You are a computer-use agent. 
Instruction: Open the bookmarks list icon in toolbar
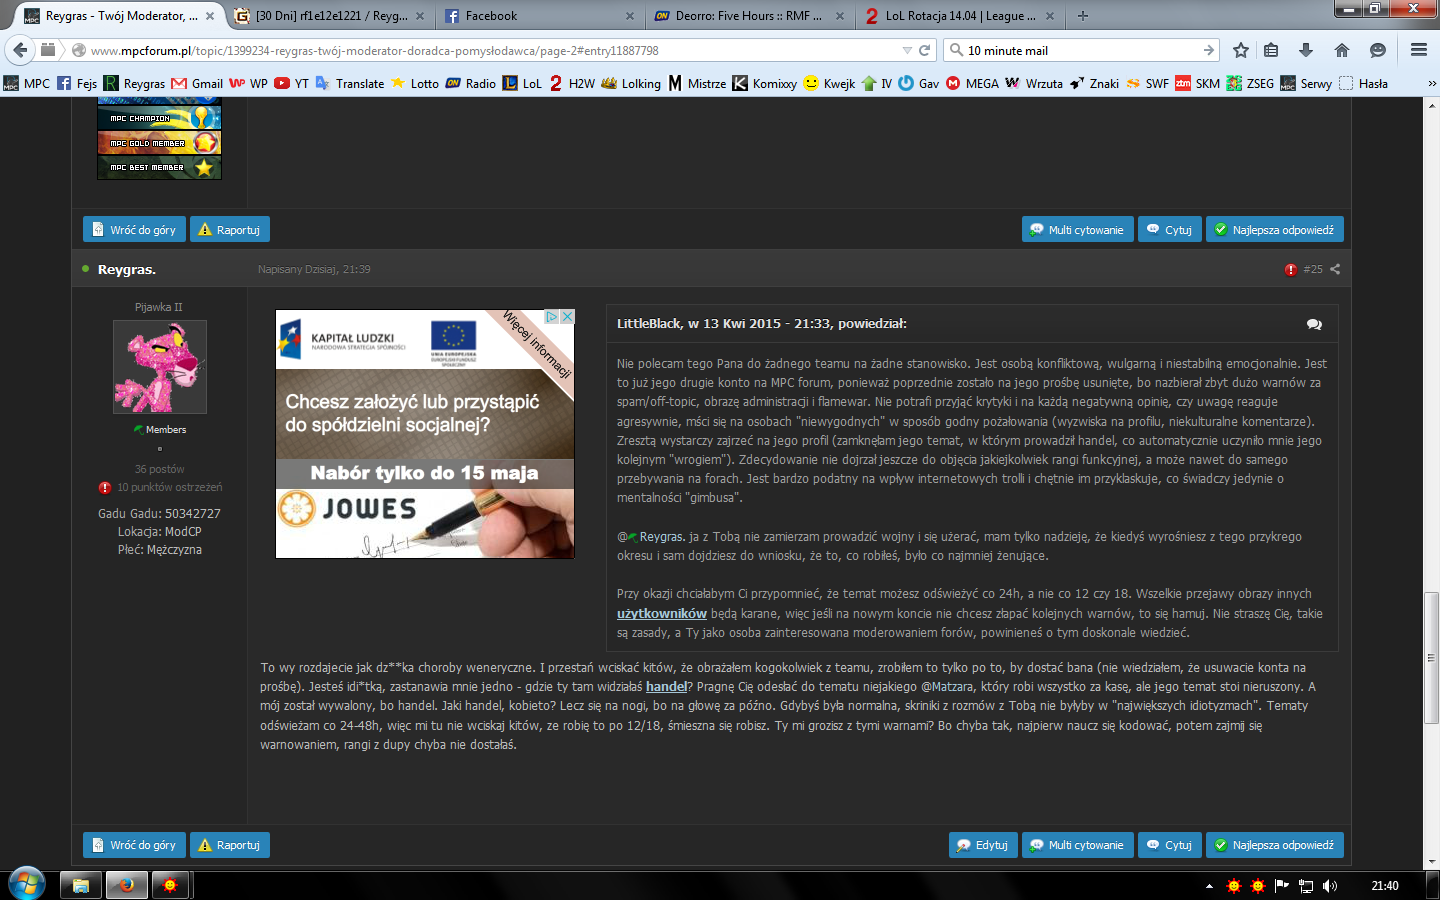tap(1271, 50)
